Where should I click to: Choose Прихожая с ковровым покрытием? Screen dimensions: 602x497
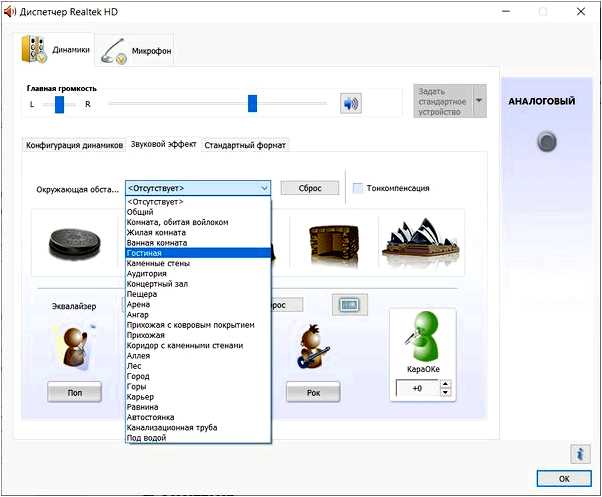(x=198, y=325)
